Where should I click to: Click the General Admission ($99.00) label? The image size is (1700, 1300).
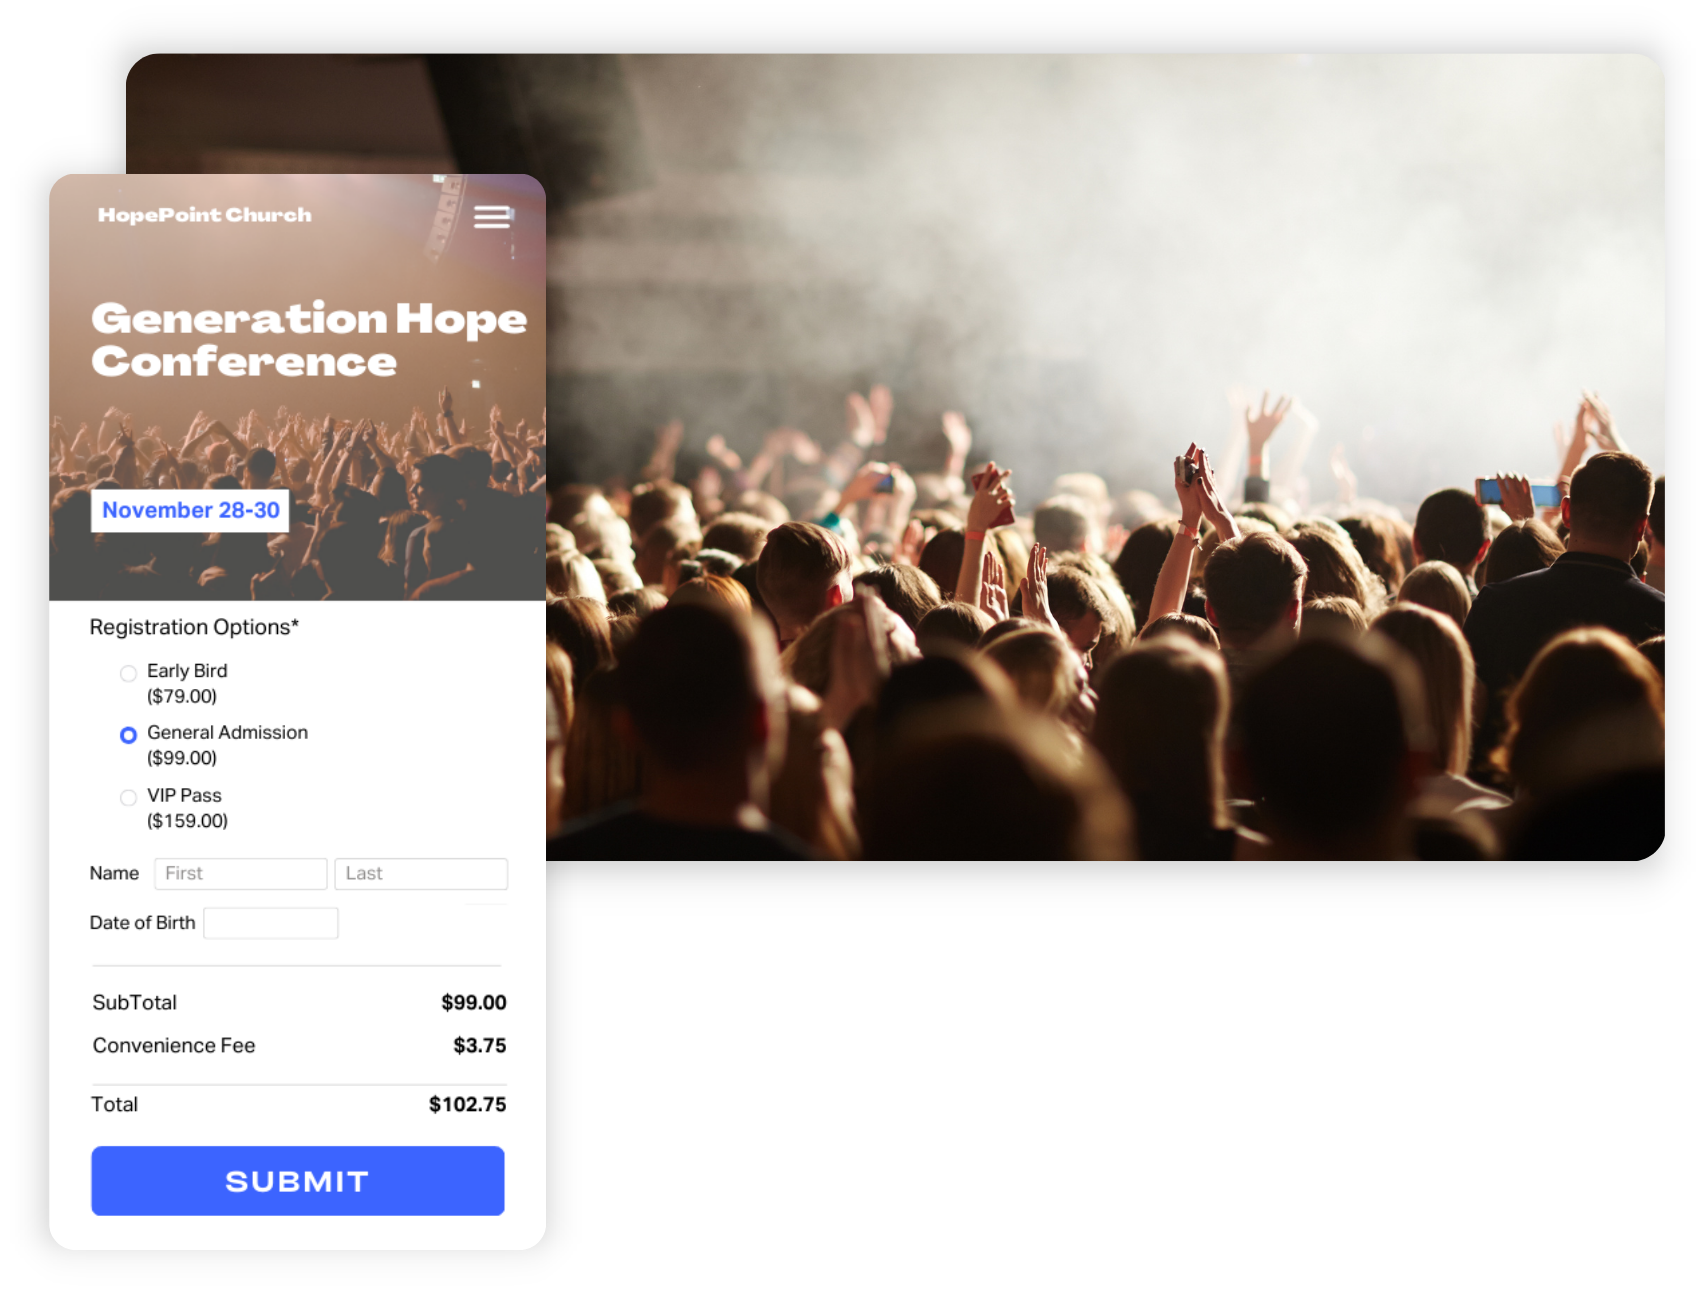point(227,745)
